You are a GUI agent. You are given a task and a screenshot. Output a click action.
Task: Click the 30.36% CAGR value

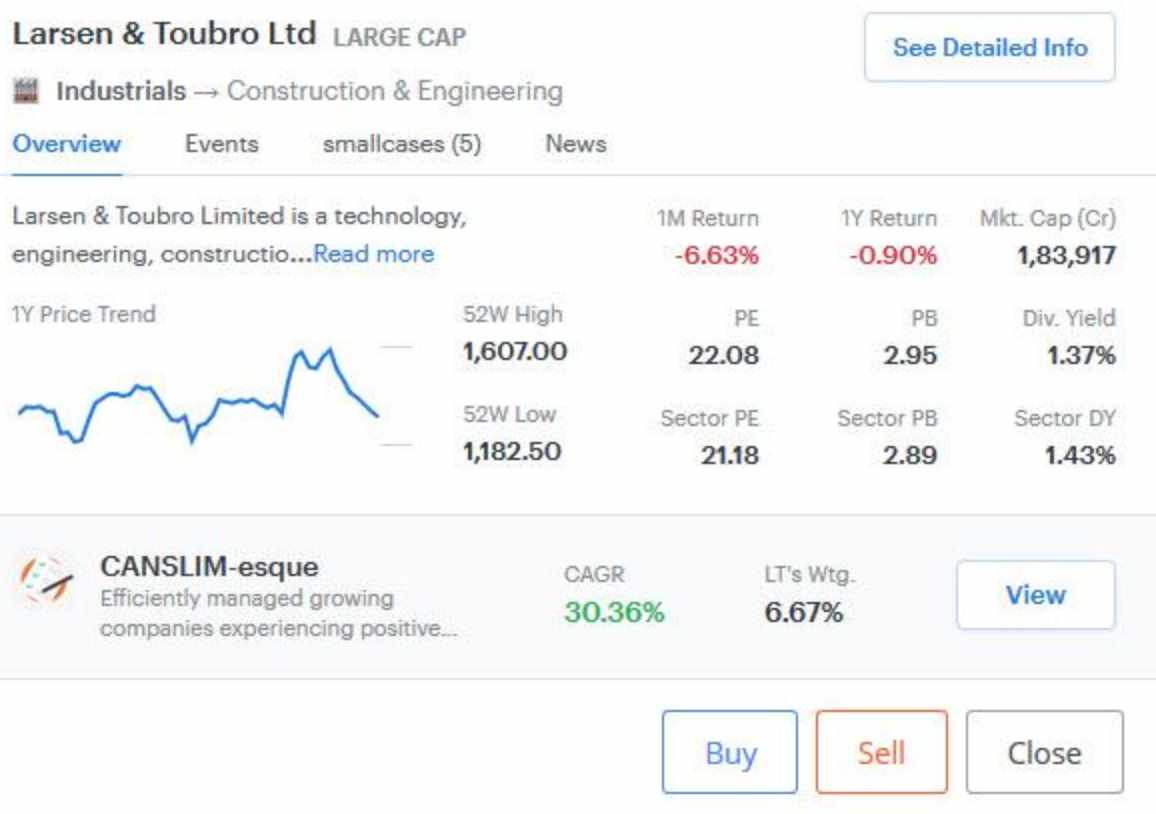[x=613, y=612]
